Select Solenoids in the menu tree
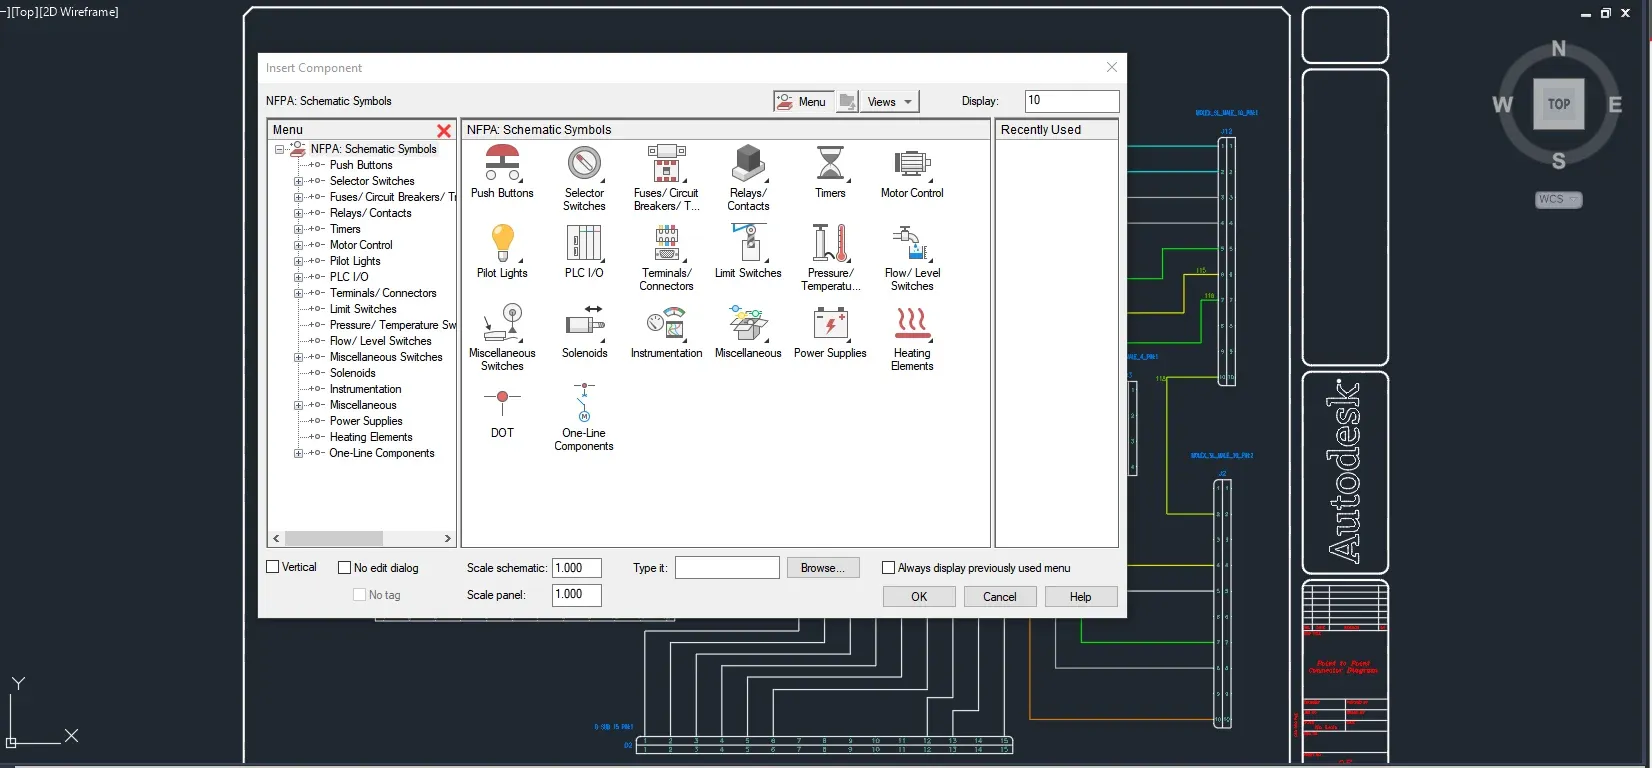1652x768 pixels. pyautogui.click(x=353, y=373)
